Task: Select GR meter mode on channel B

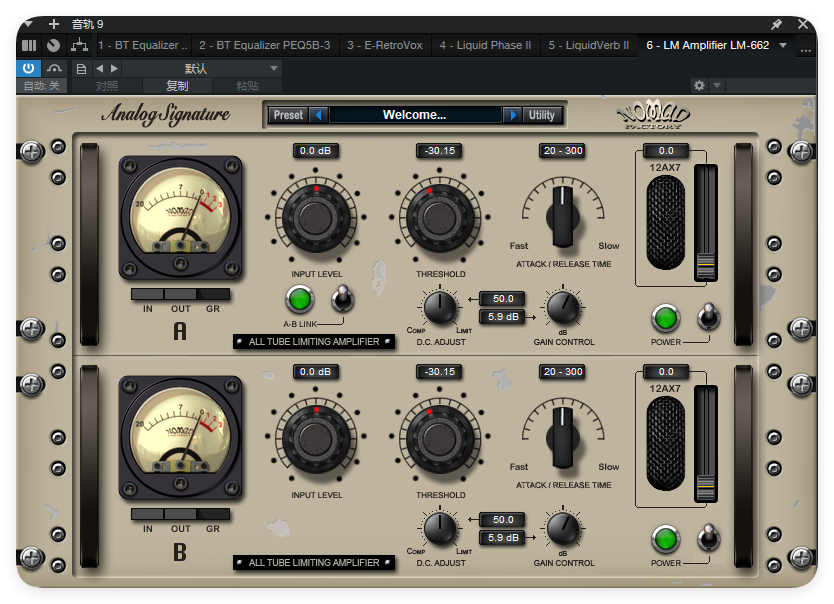Action: coord(213,514)
